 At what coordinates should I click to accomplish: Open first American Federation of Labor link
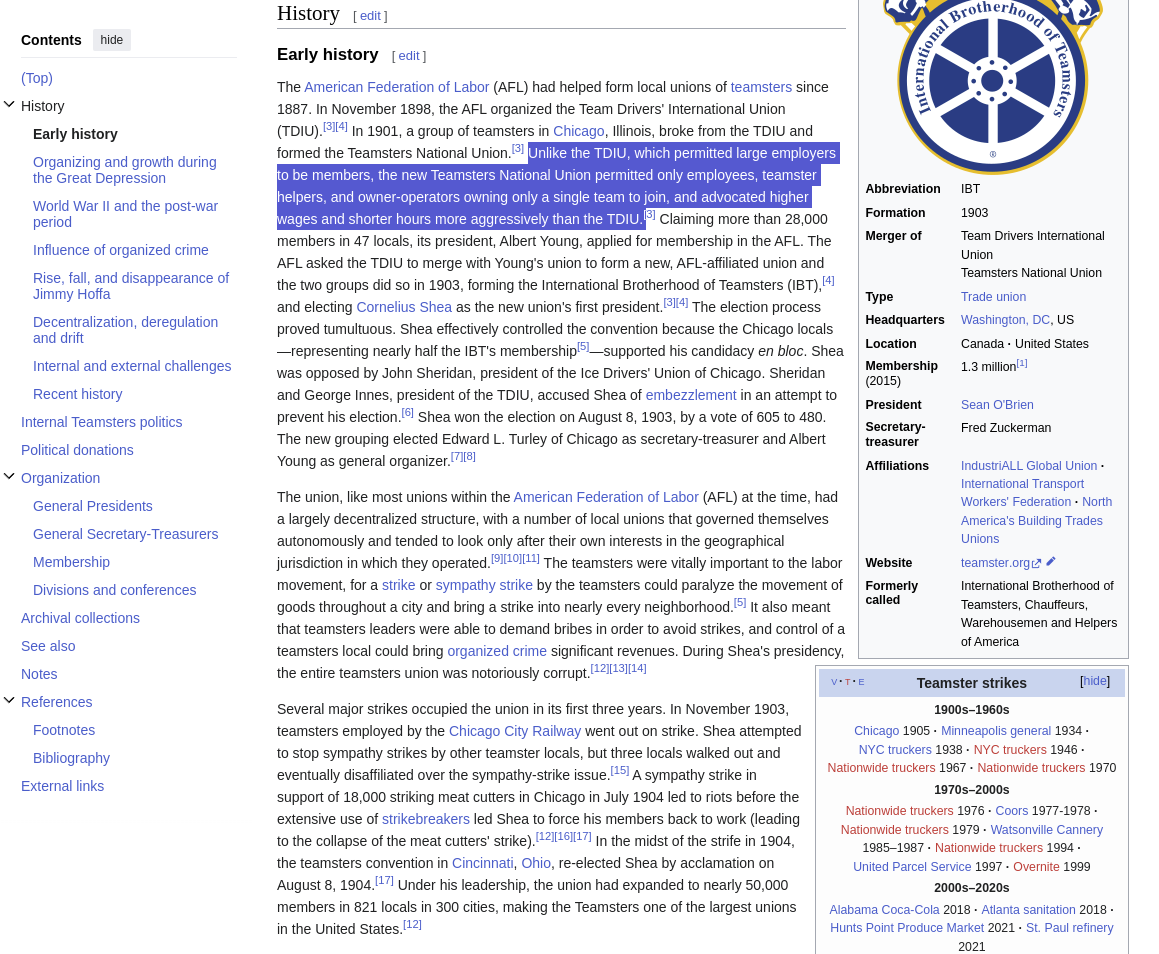tap(397, 87)
